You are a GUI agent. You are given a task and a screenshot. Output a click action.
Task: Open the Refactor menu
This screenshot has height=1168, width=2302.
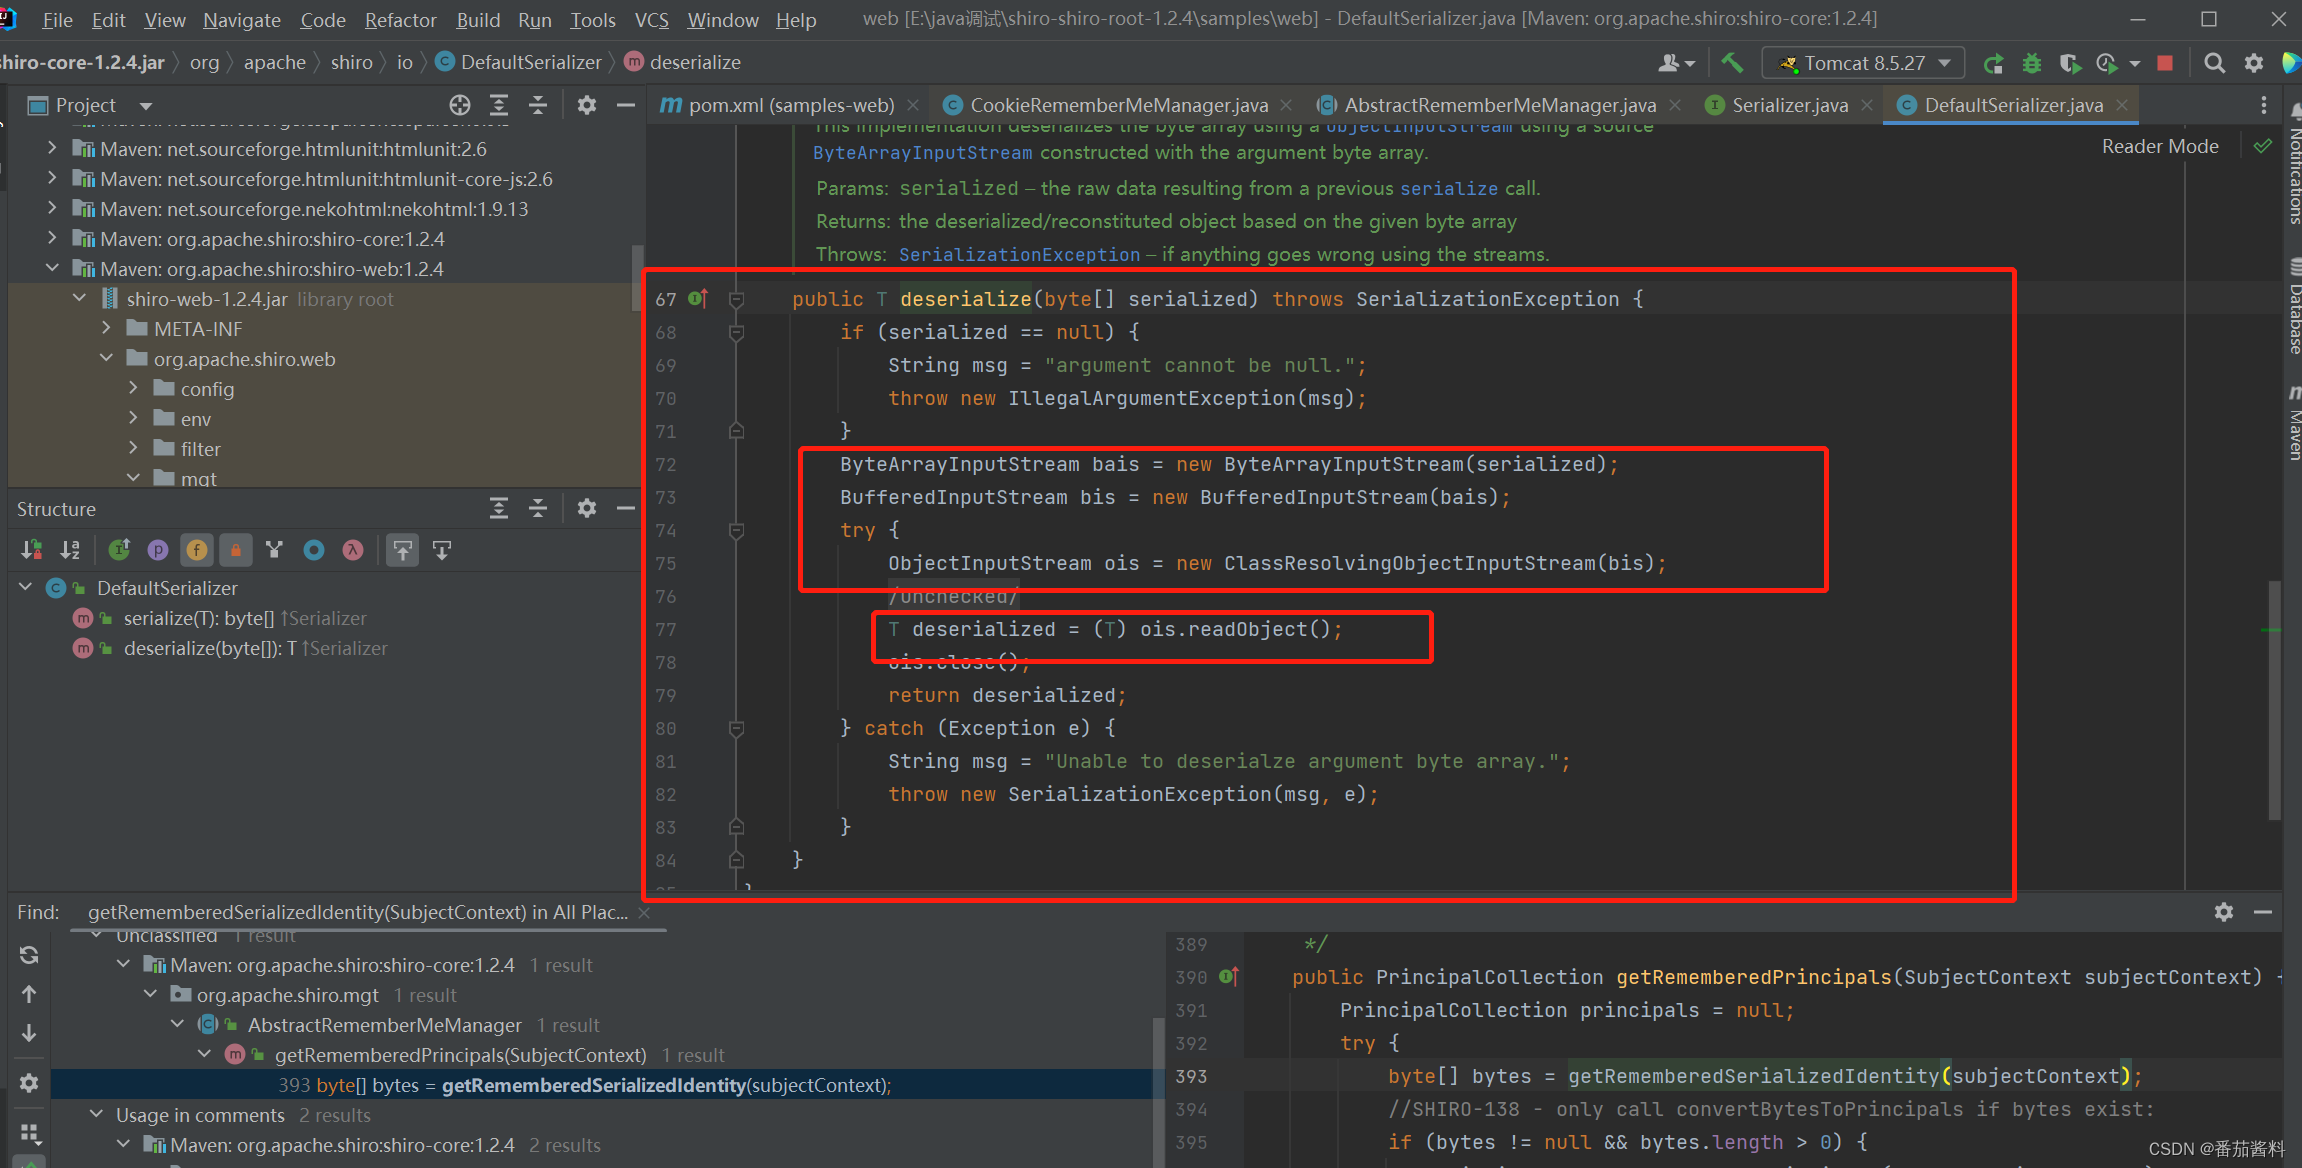tap(400, 19)
